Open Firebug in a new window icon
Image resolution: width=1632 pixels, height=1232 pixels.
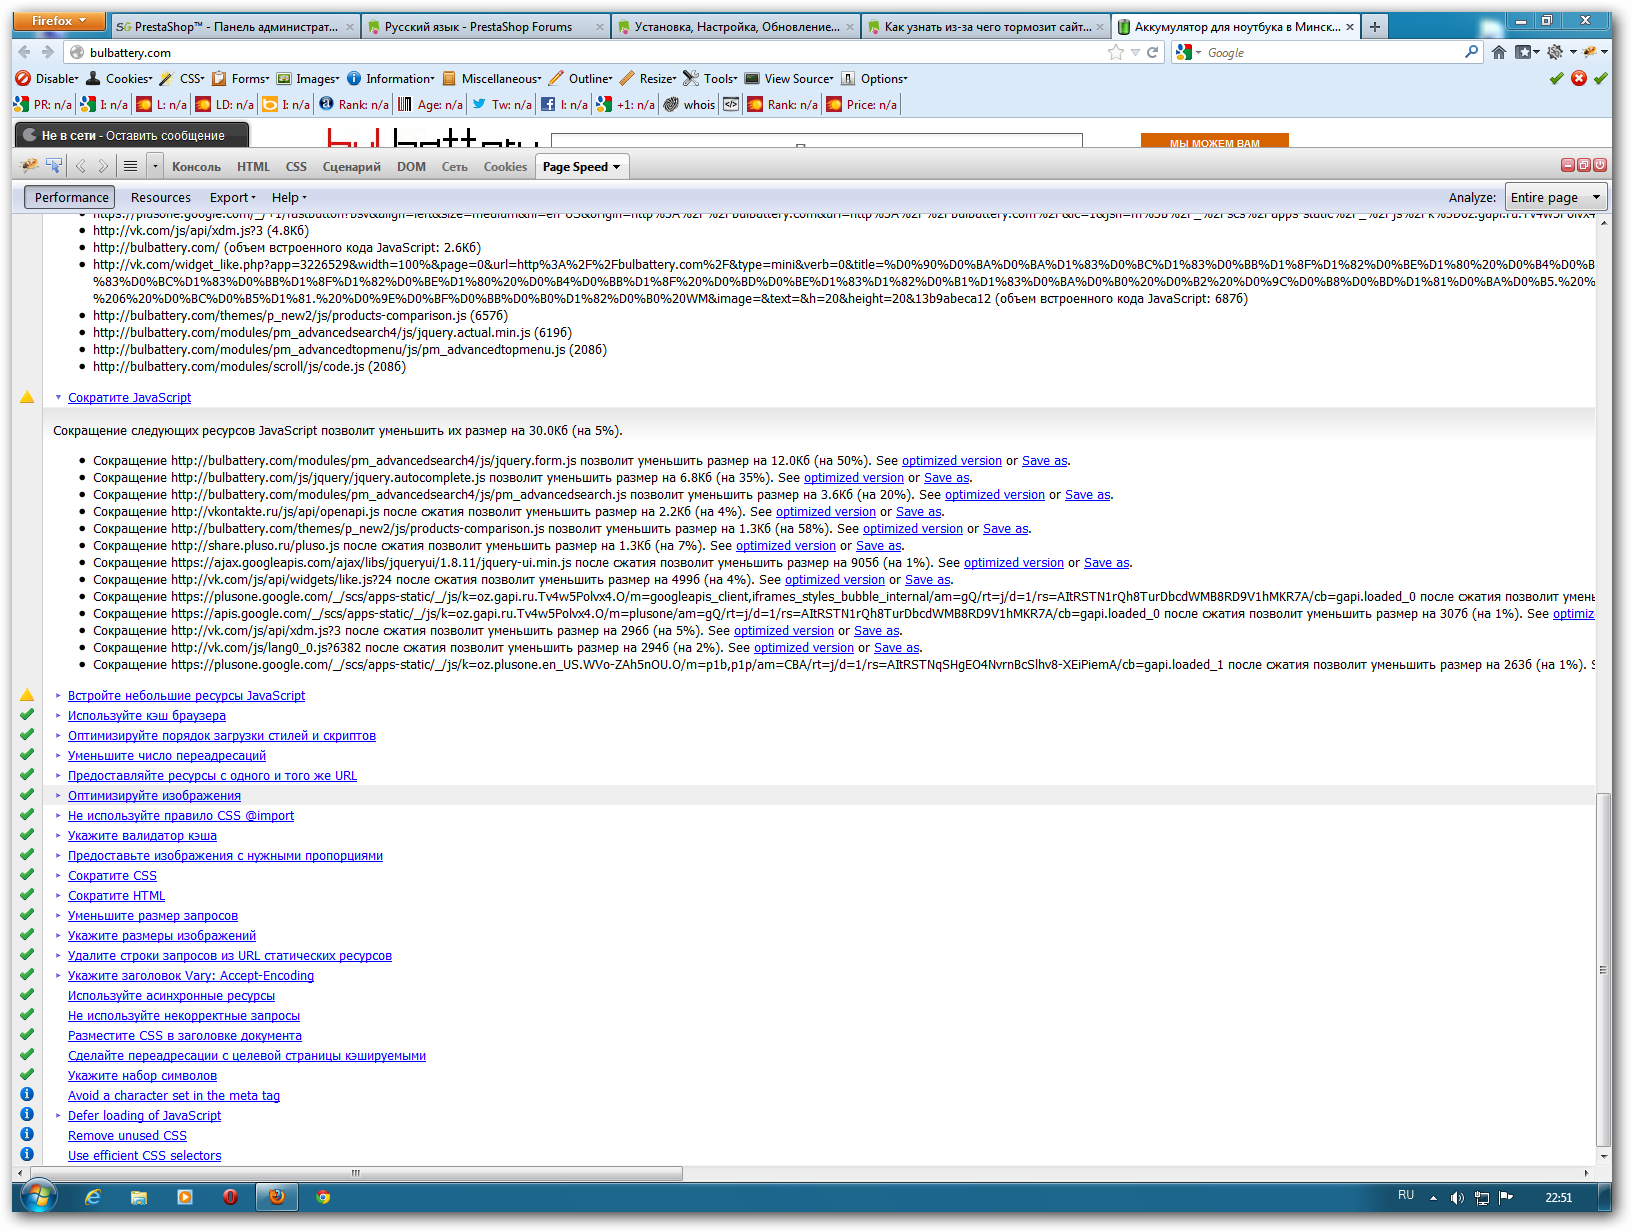[x=1584, y=165]
